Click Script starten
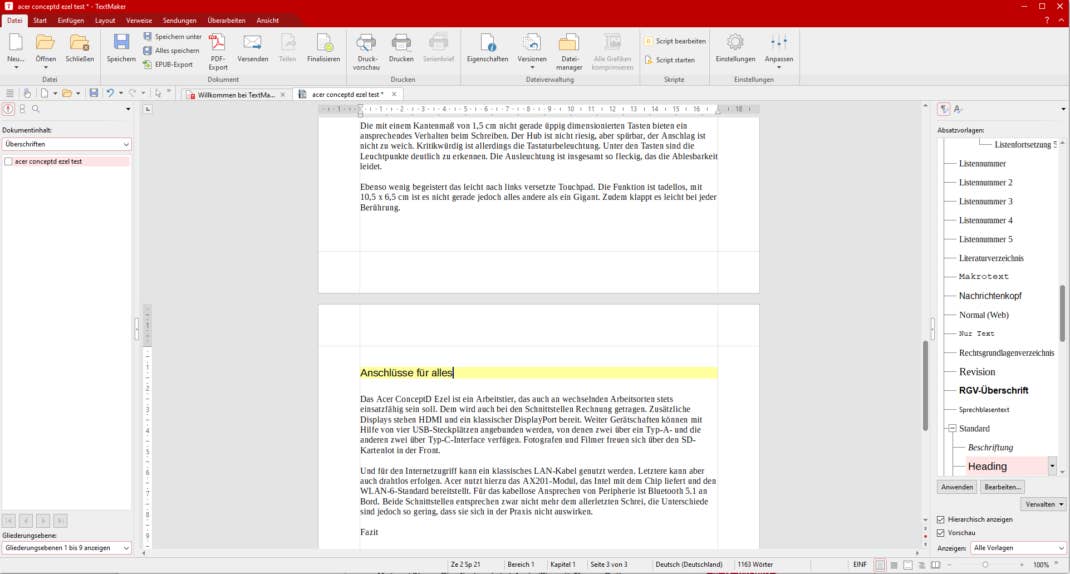This screenshot has height=574, width=1070. click(669, 60)
